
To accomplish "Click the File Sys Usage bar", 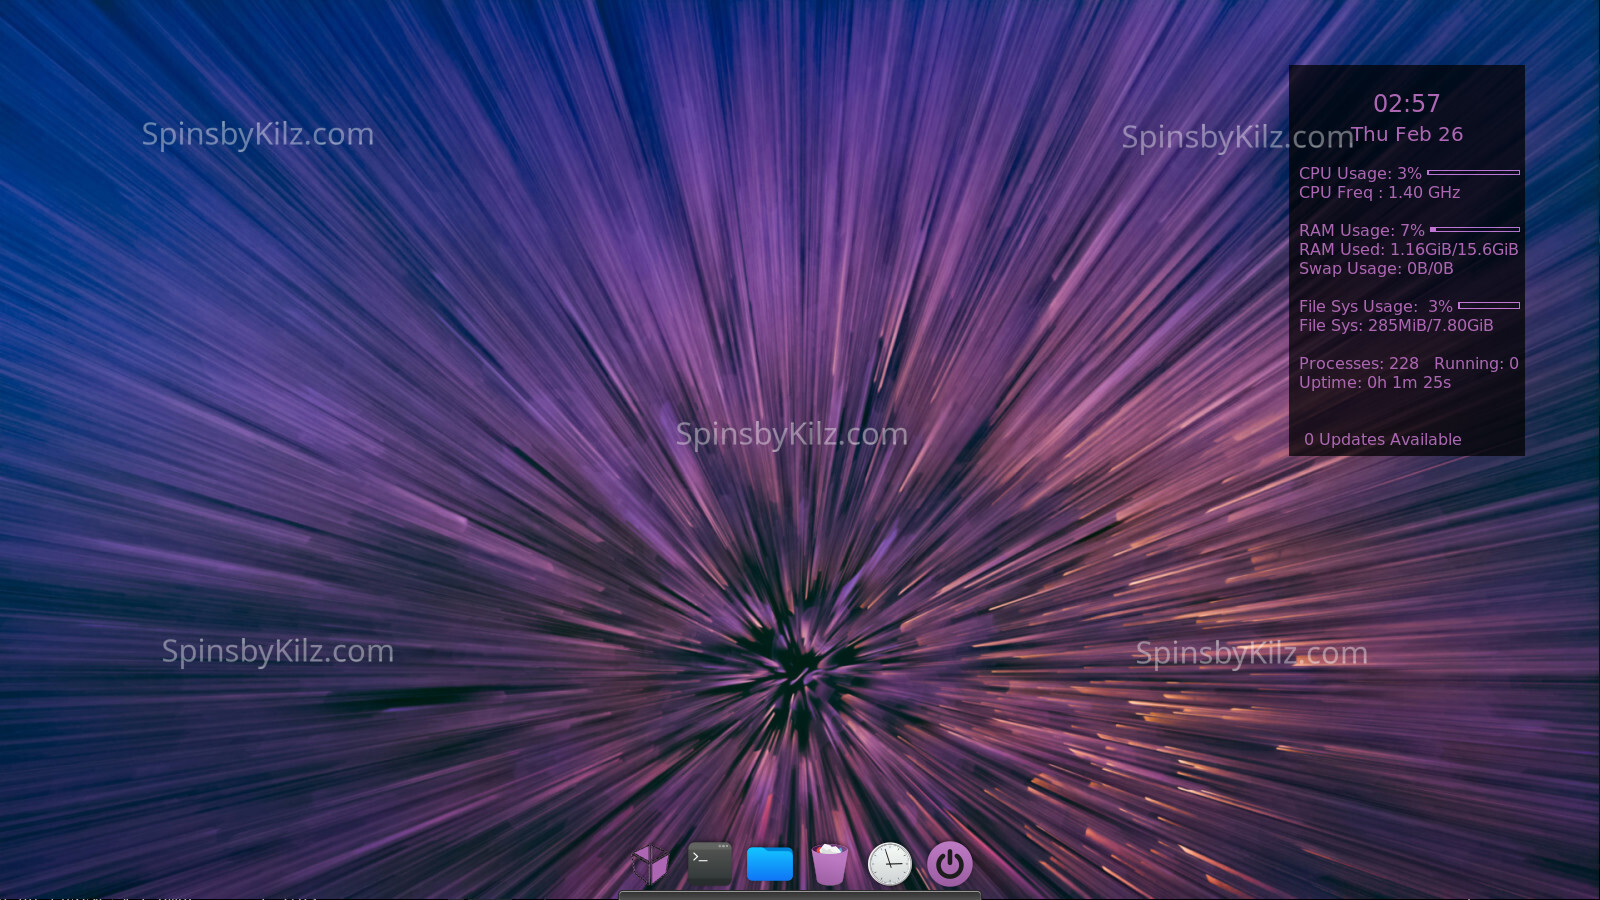I will (x=1488, y=306).
